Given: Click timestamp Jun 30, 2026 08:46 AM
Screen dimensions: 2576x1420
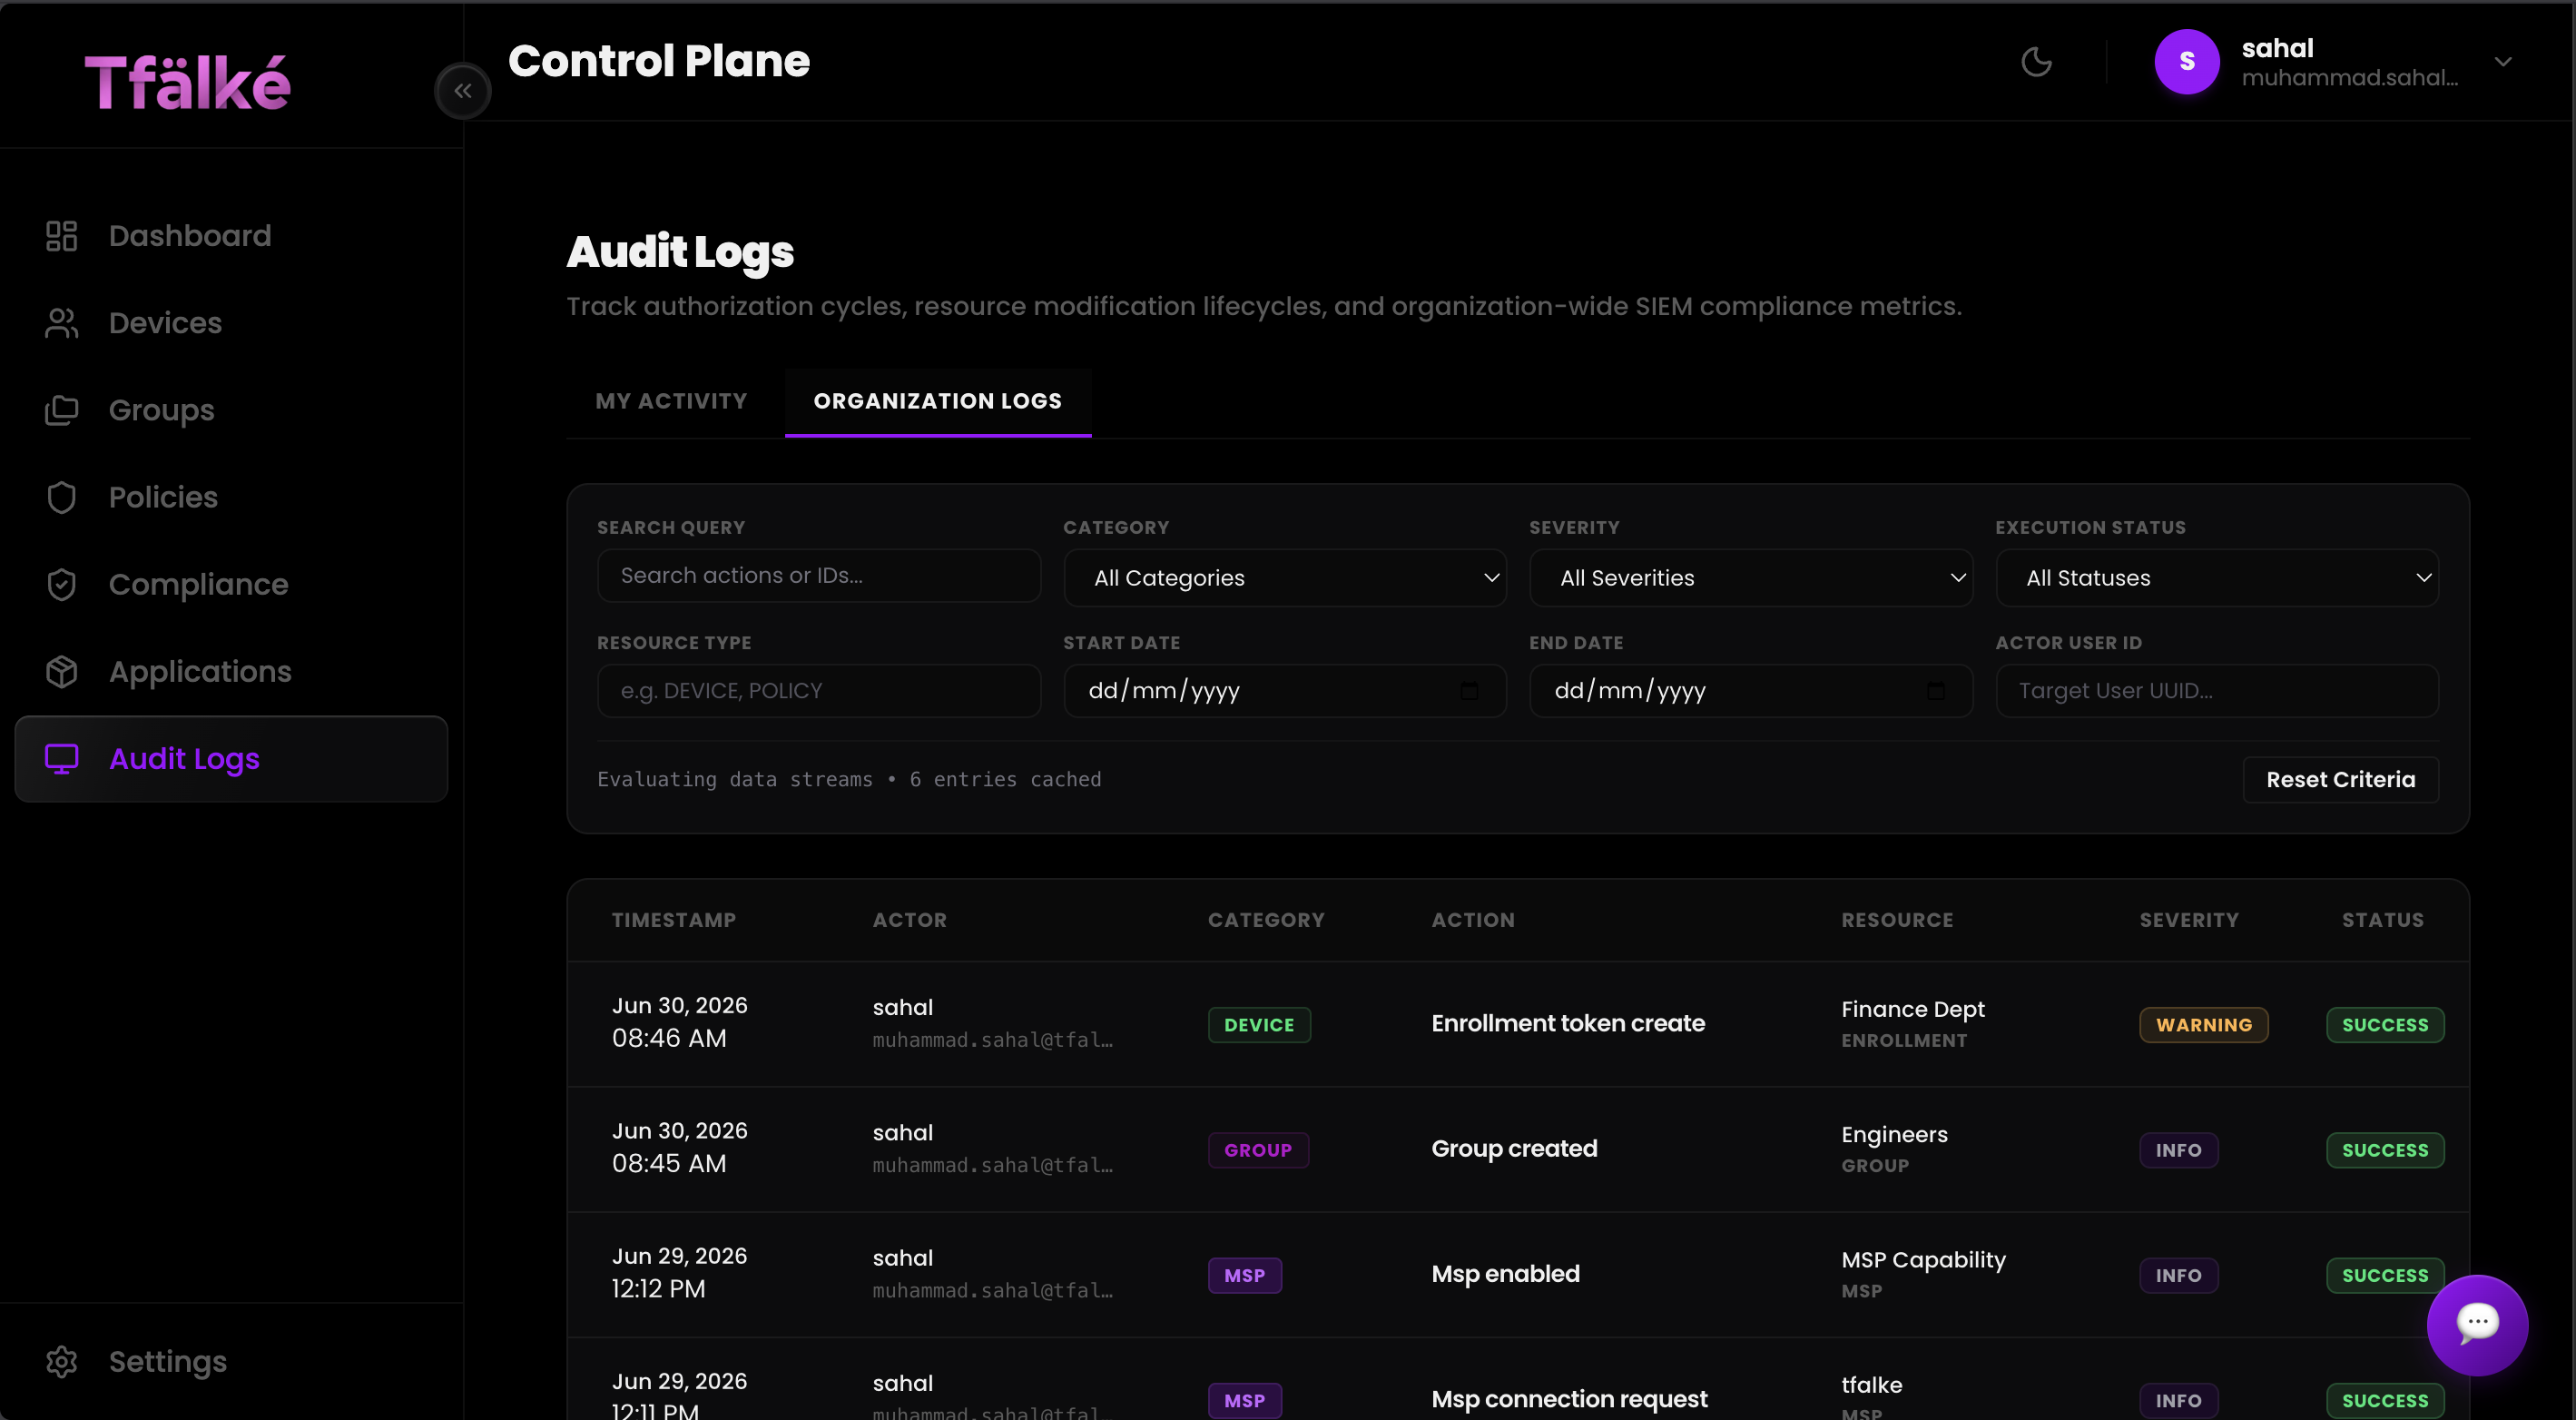Looking at the screenshot, I should click(679, 1022).
